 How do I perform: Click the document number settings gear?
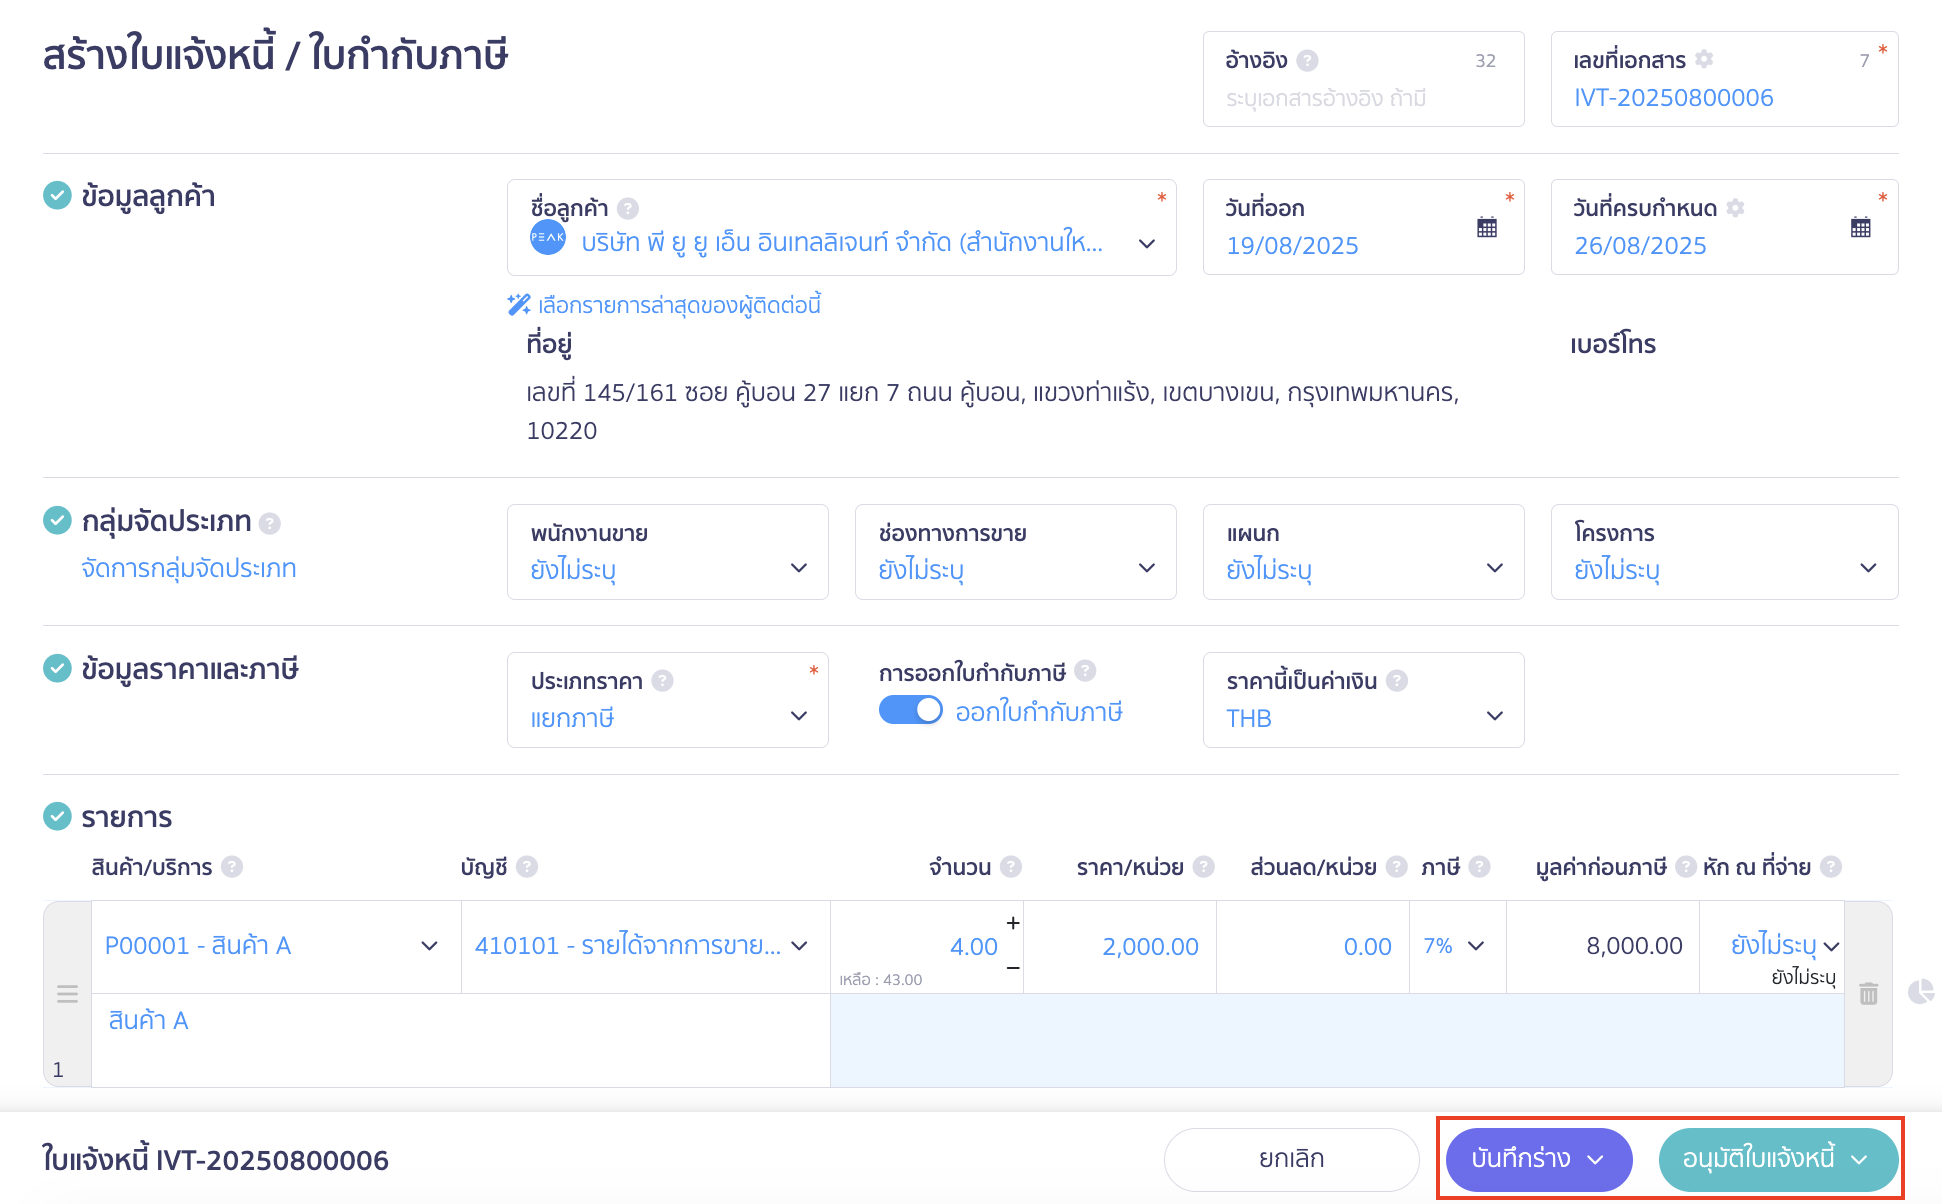(x=1705, y=59)
